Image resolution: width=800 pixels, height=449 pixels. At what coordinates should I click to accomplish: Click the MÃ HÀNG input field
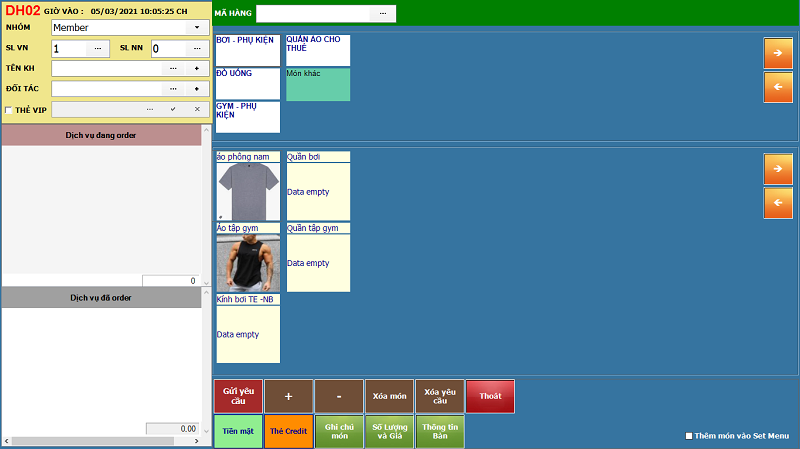coord(313,14)
